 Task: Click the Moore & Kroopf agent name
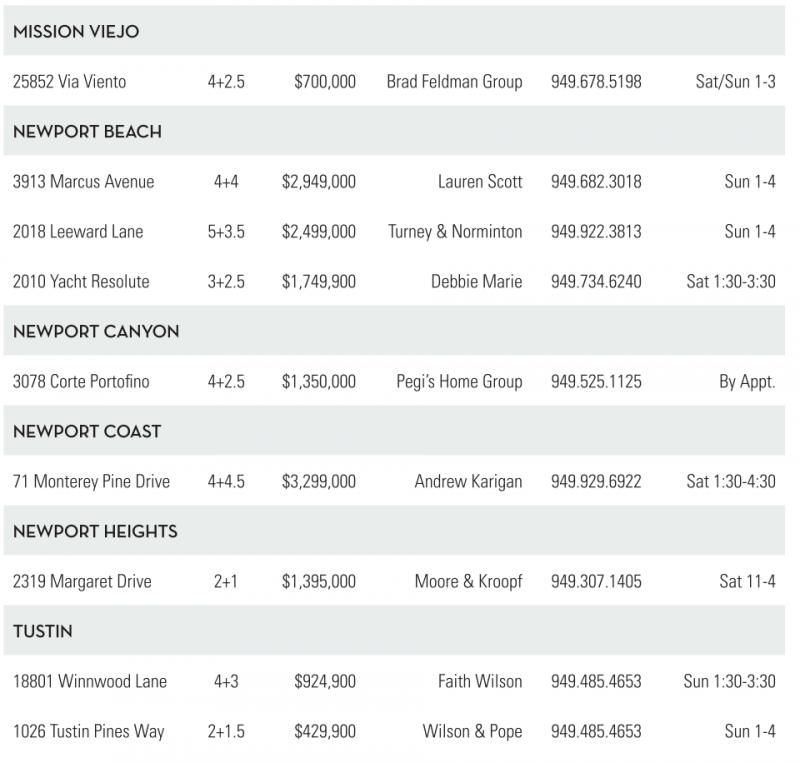468,582
